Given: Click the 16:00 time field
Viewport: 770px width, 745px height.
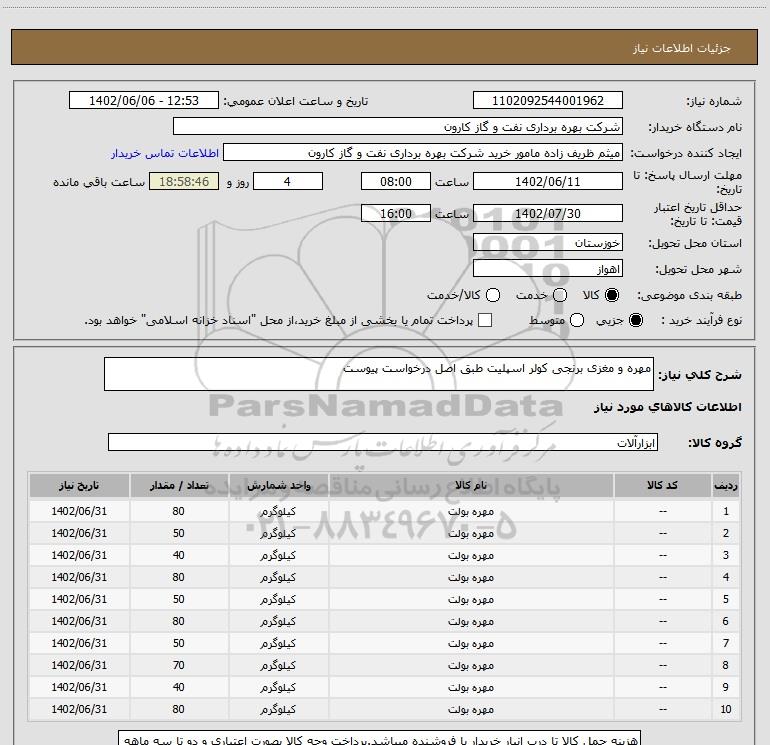Looking at the screenshot, I should point(396,213).
